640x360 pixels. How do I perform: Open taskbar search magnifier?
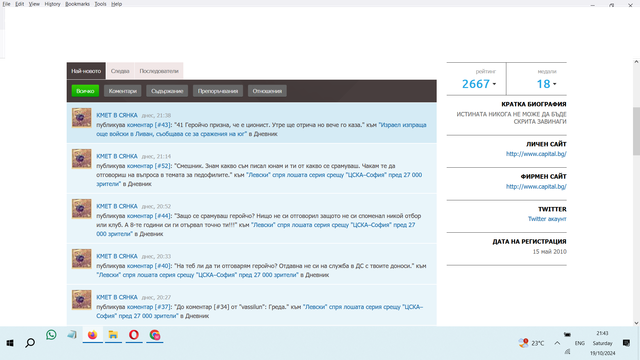(x=30, y=343)
